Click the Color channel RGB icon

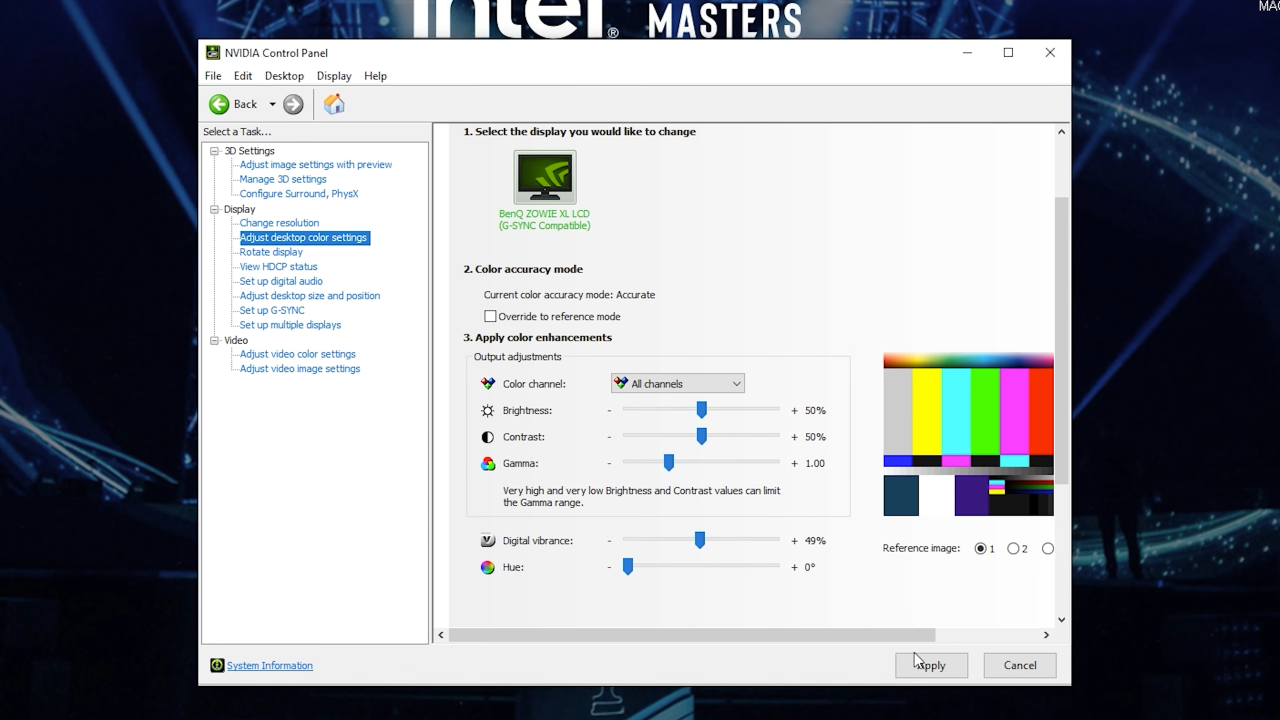(x=488, y=384)
